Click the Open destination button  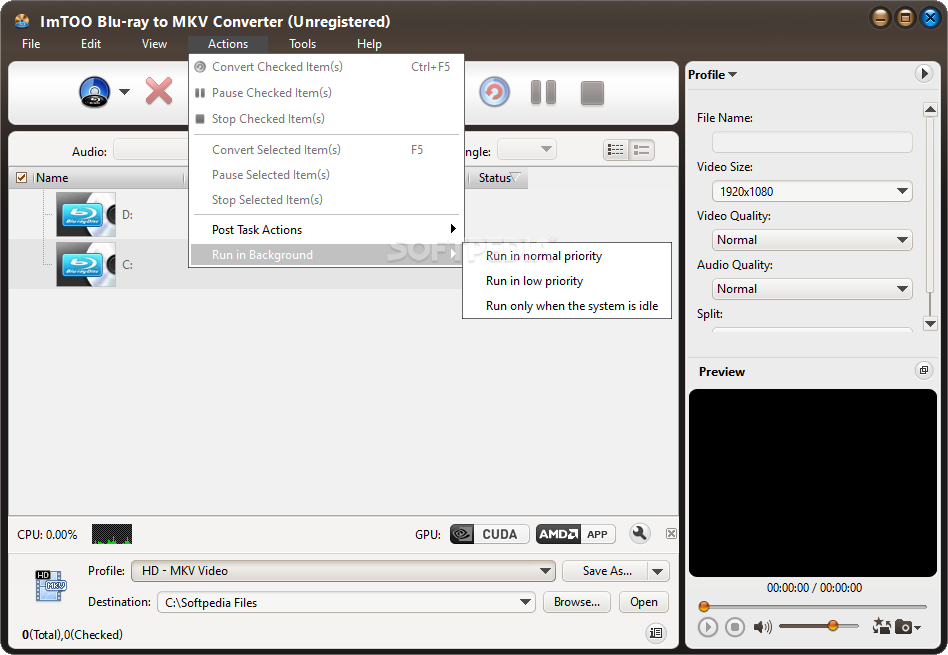(x=644, y=602)
